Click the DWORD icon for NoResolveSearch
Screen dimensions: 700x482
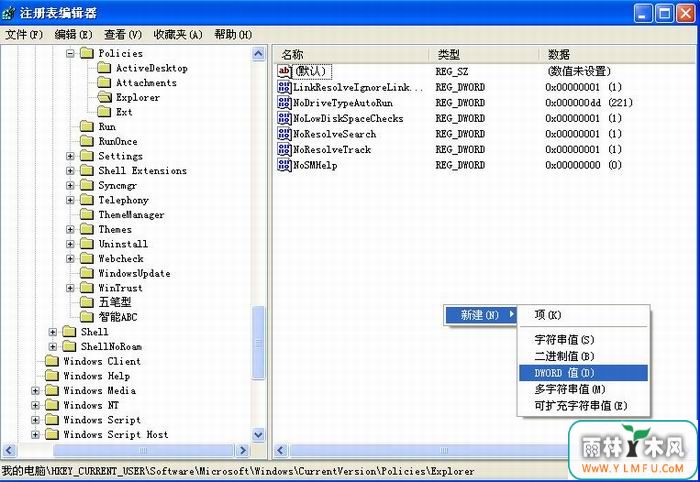(x=284, y=134)
